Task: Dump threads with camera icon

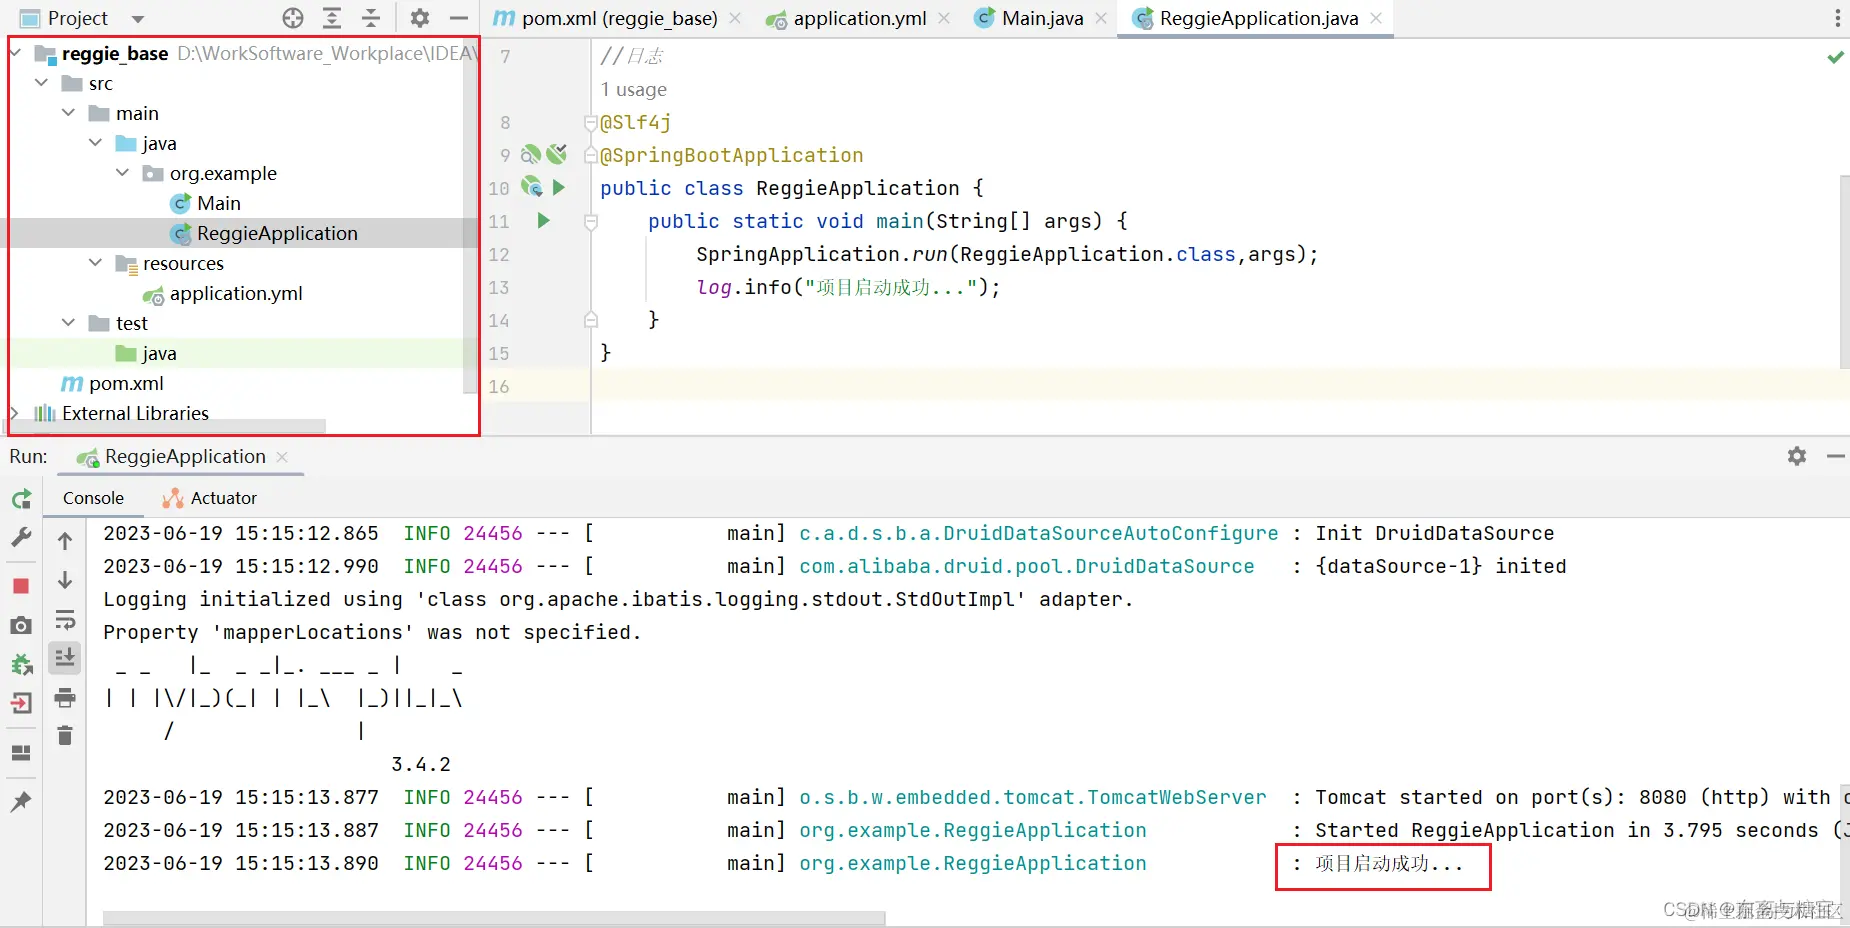Action: tap(21, 625)
